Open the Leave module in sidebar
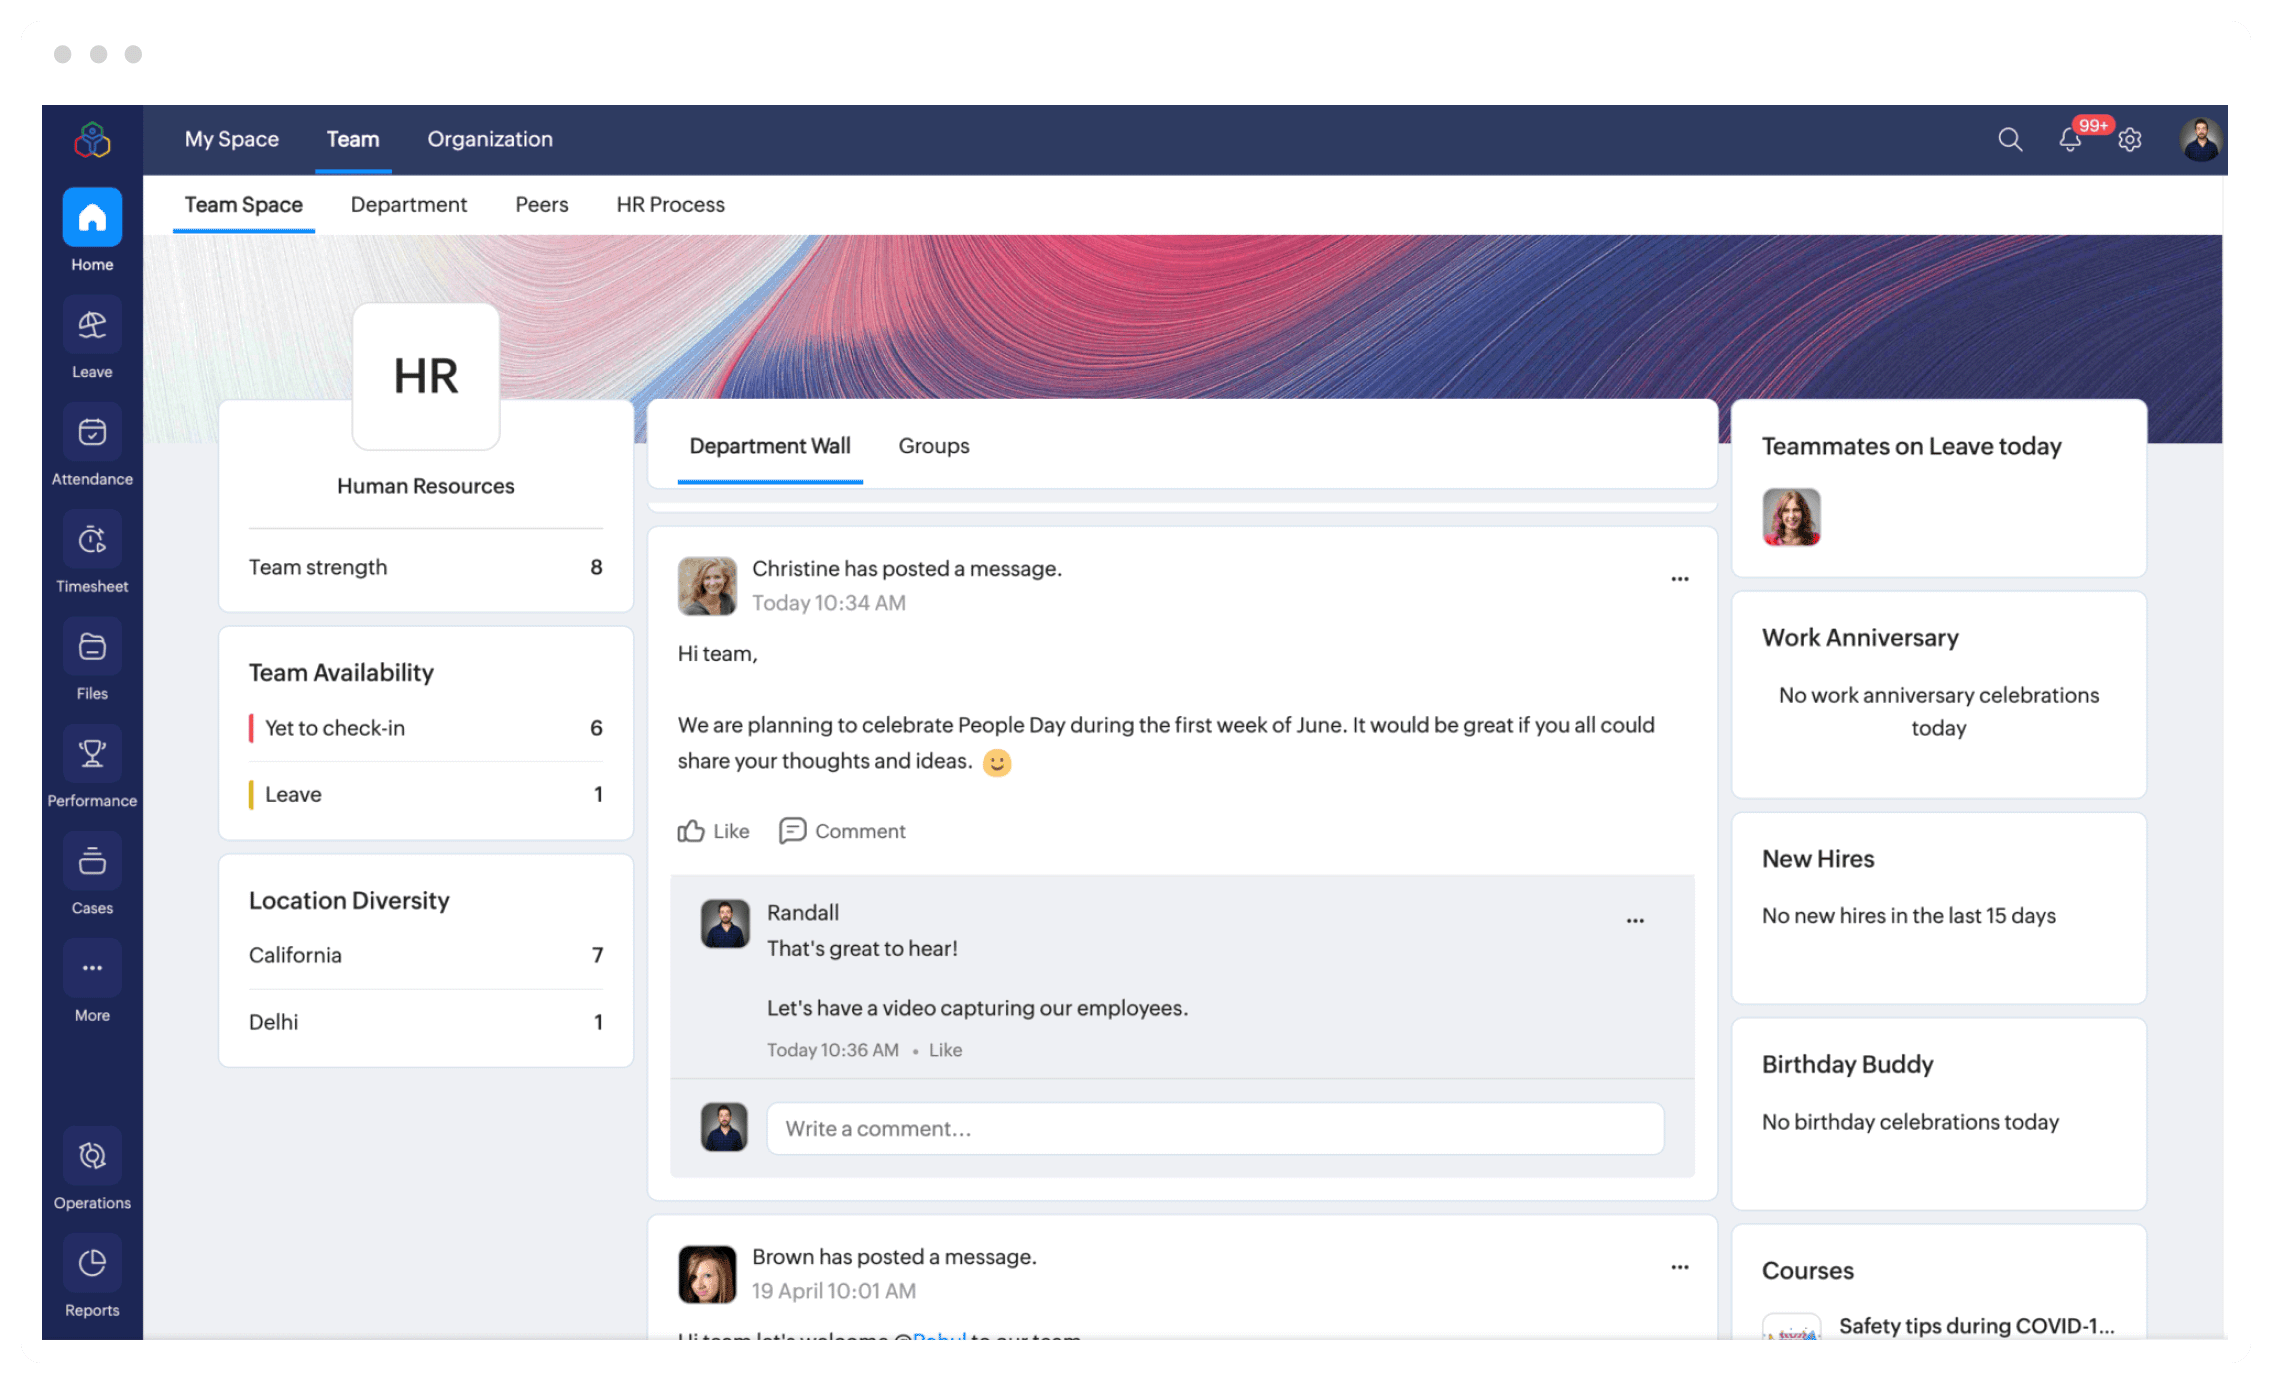The height and width of the screenshot is (1384, 2272). click(x=92, y=326)
